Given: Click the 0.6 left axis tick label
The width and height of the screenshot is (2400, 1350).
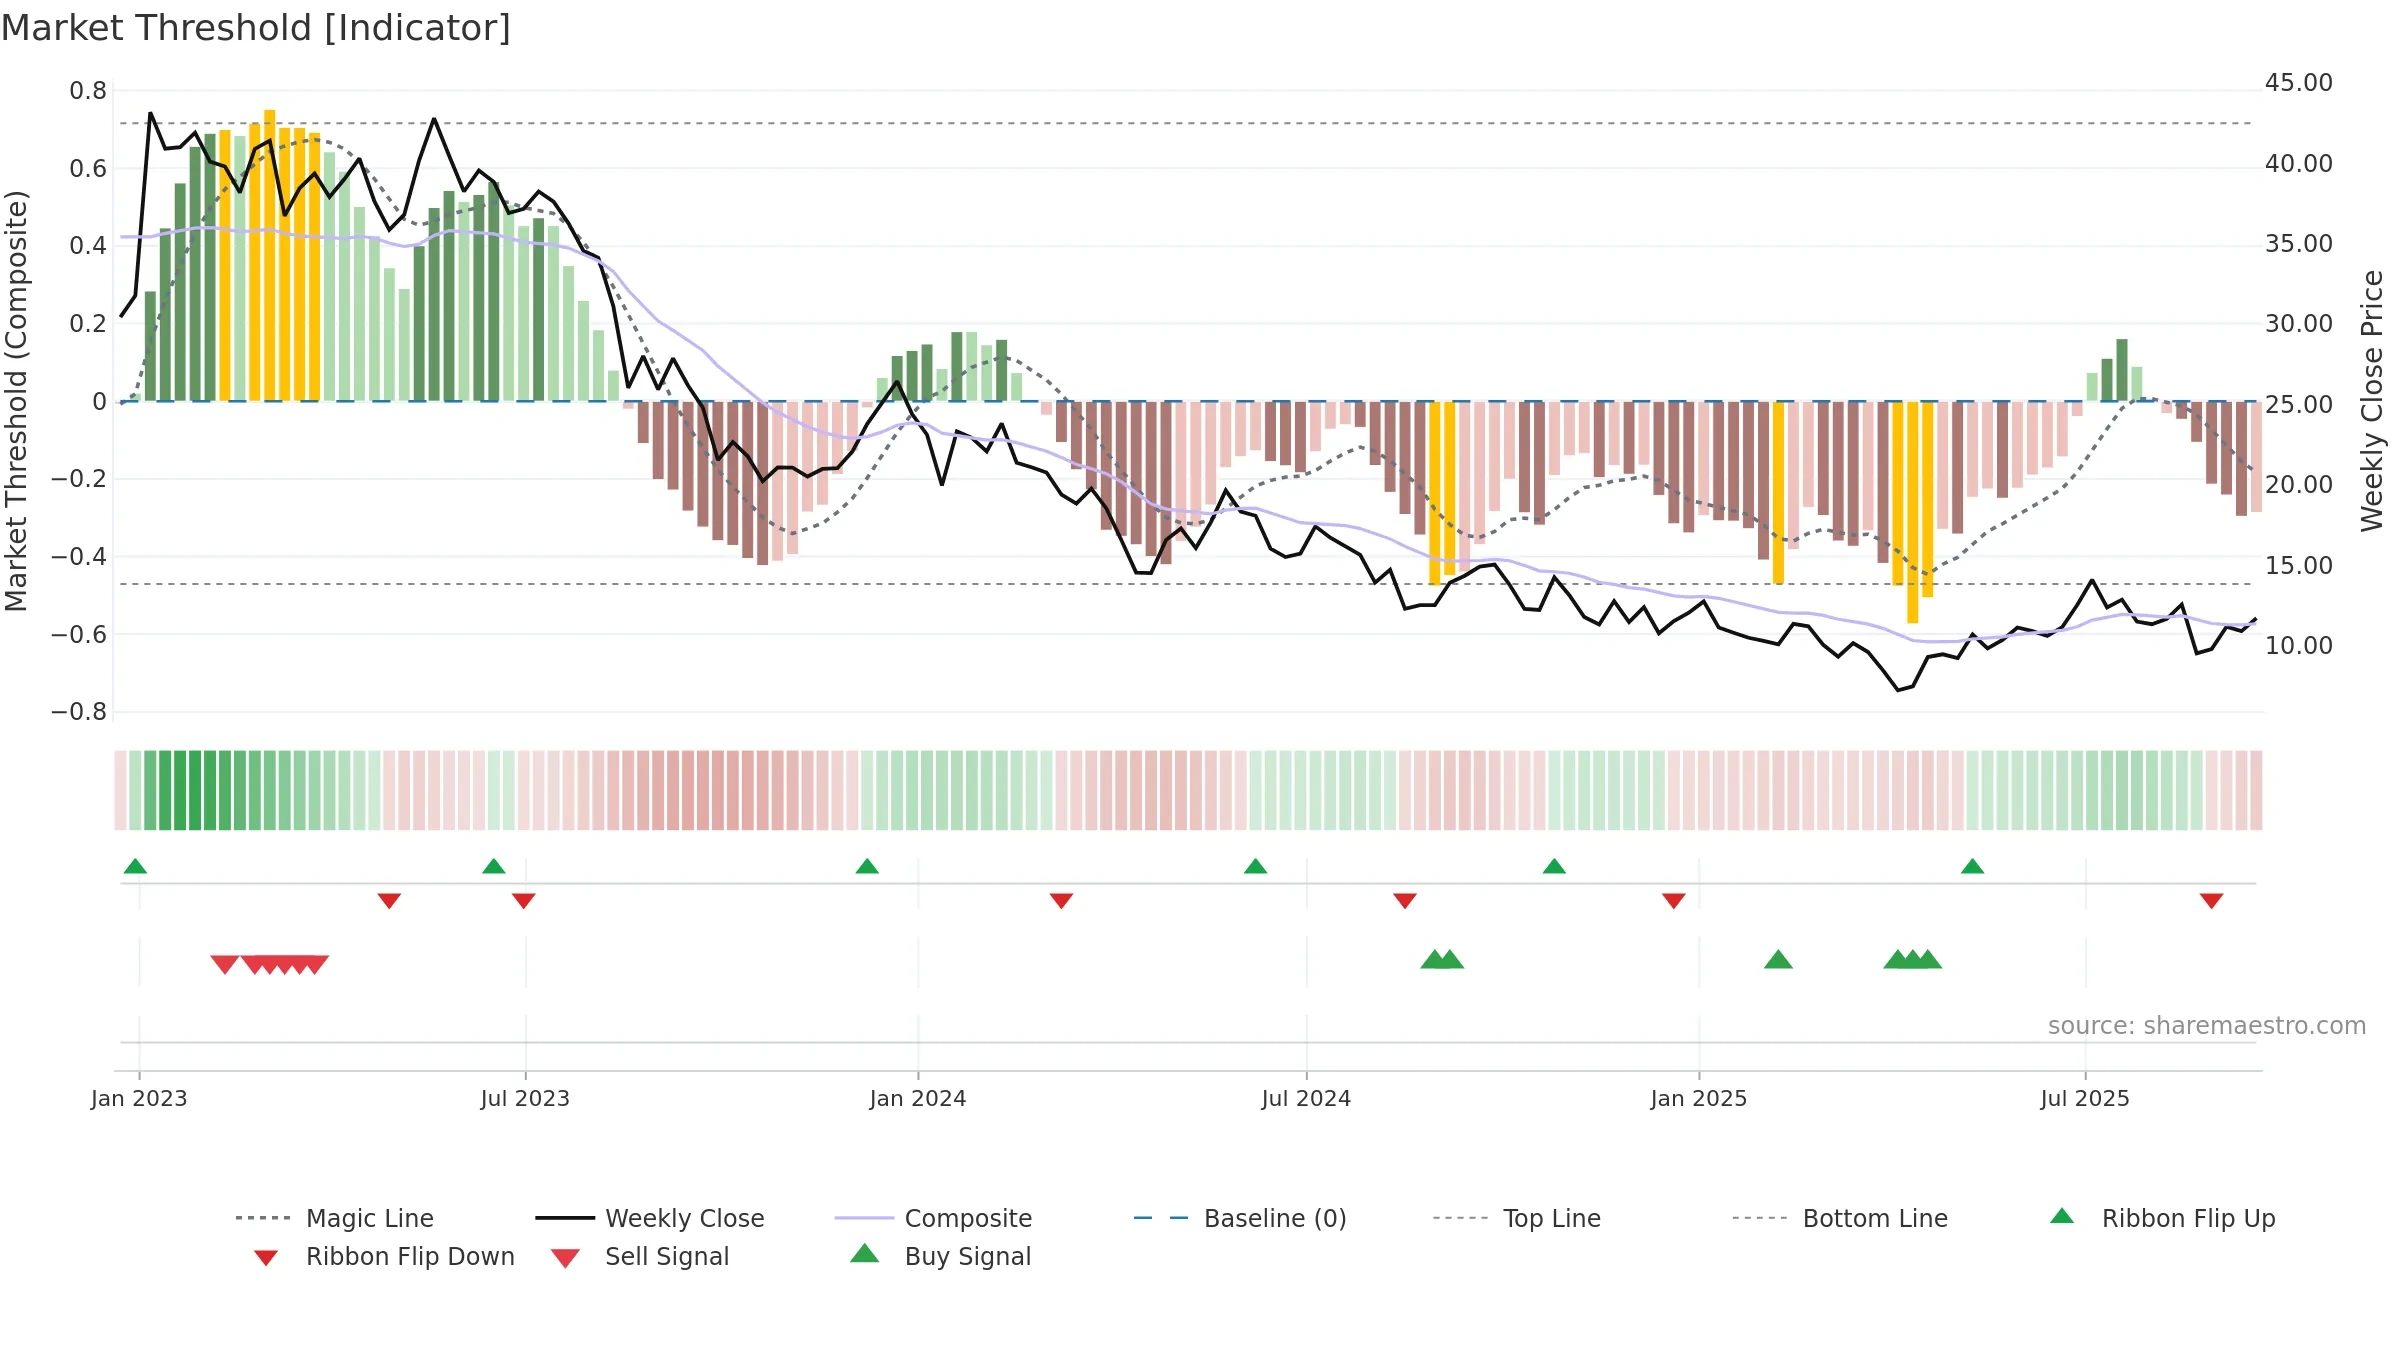Looking at the screenshot, I should 88,168.
